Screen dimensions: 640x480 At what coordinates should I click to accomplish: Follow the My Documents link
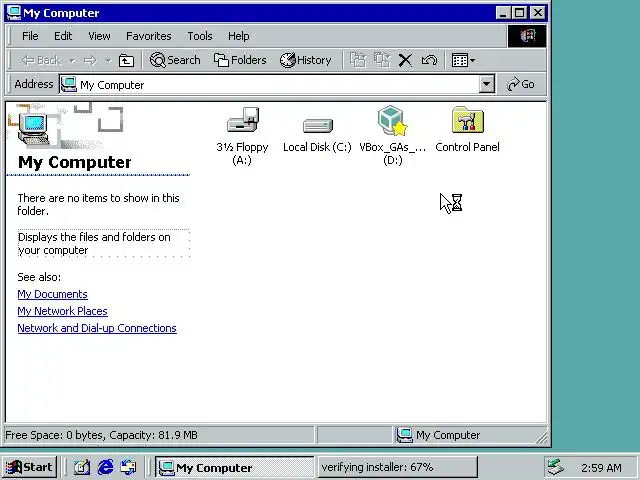[52, 294]
